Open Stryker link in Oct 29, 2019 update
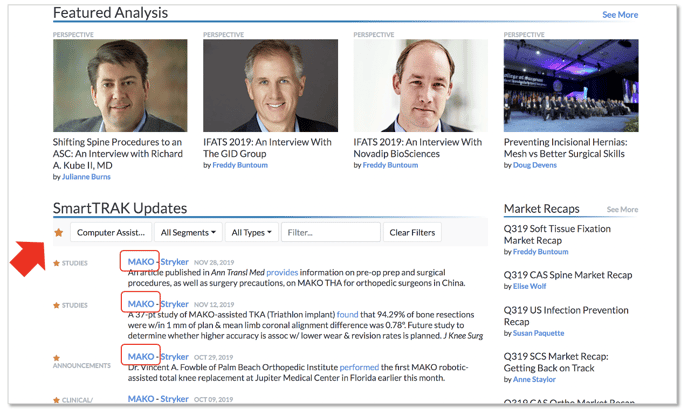 [x=174, y=356]
